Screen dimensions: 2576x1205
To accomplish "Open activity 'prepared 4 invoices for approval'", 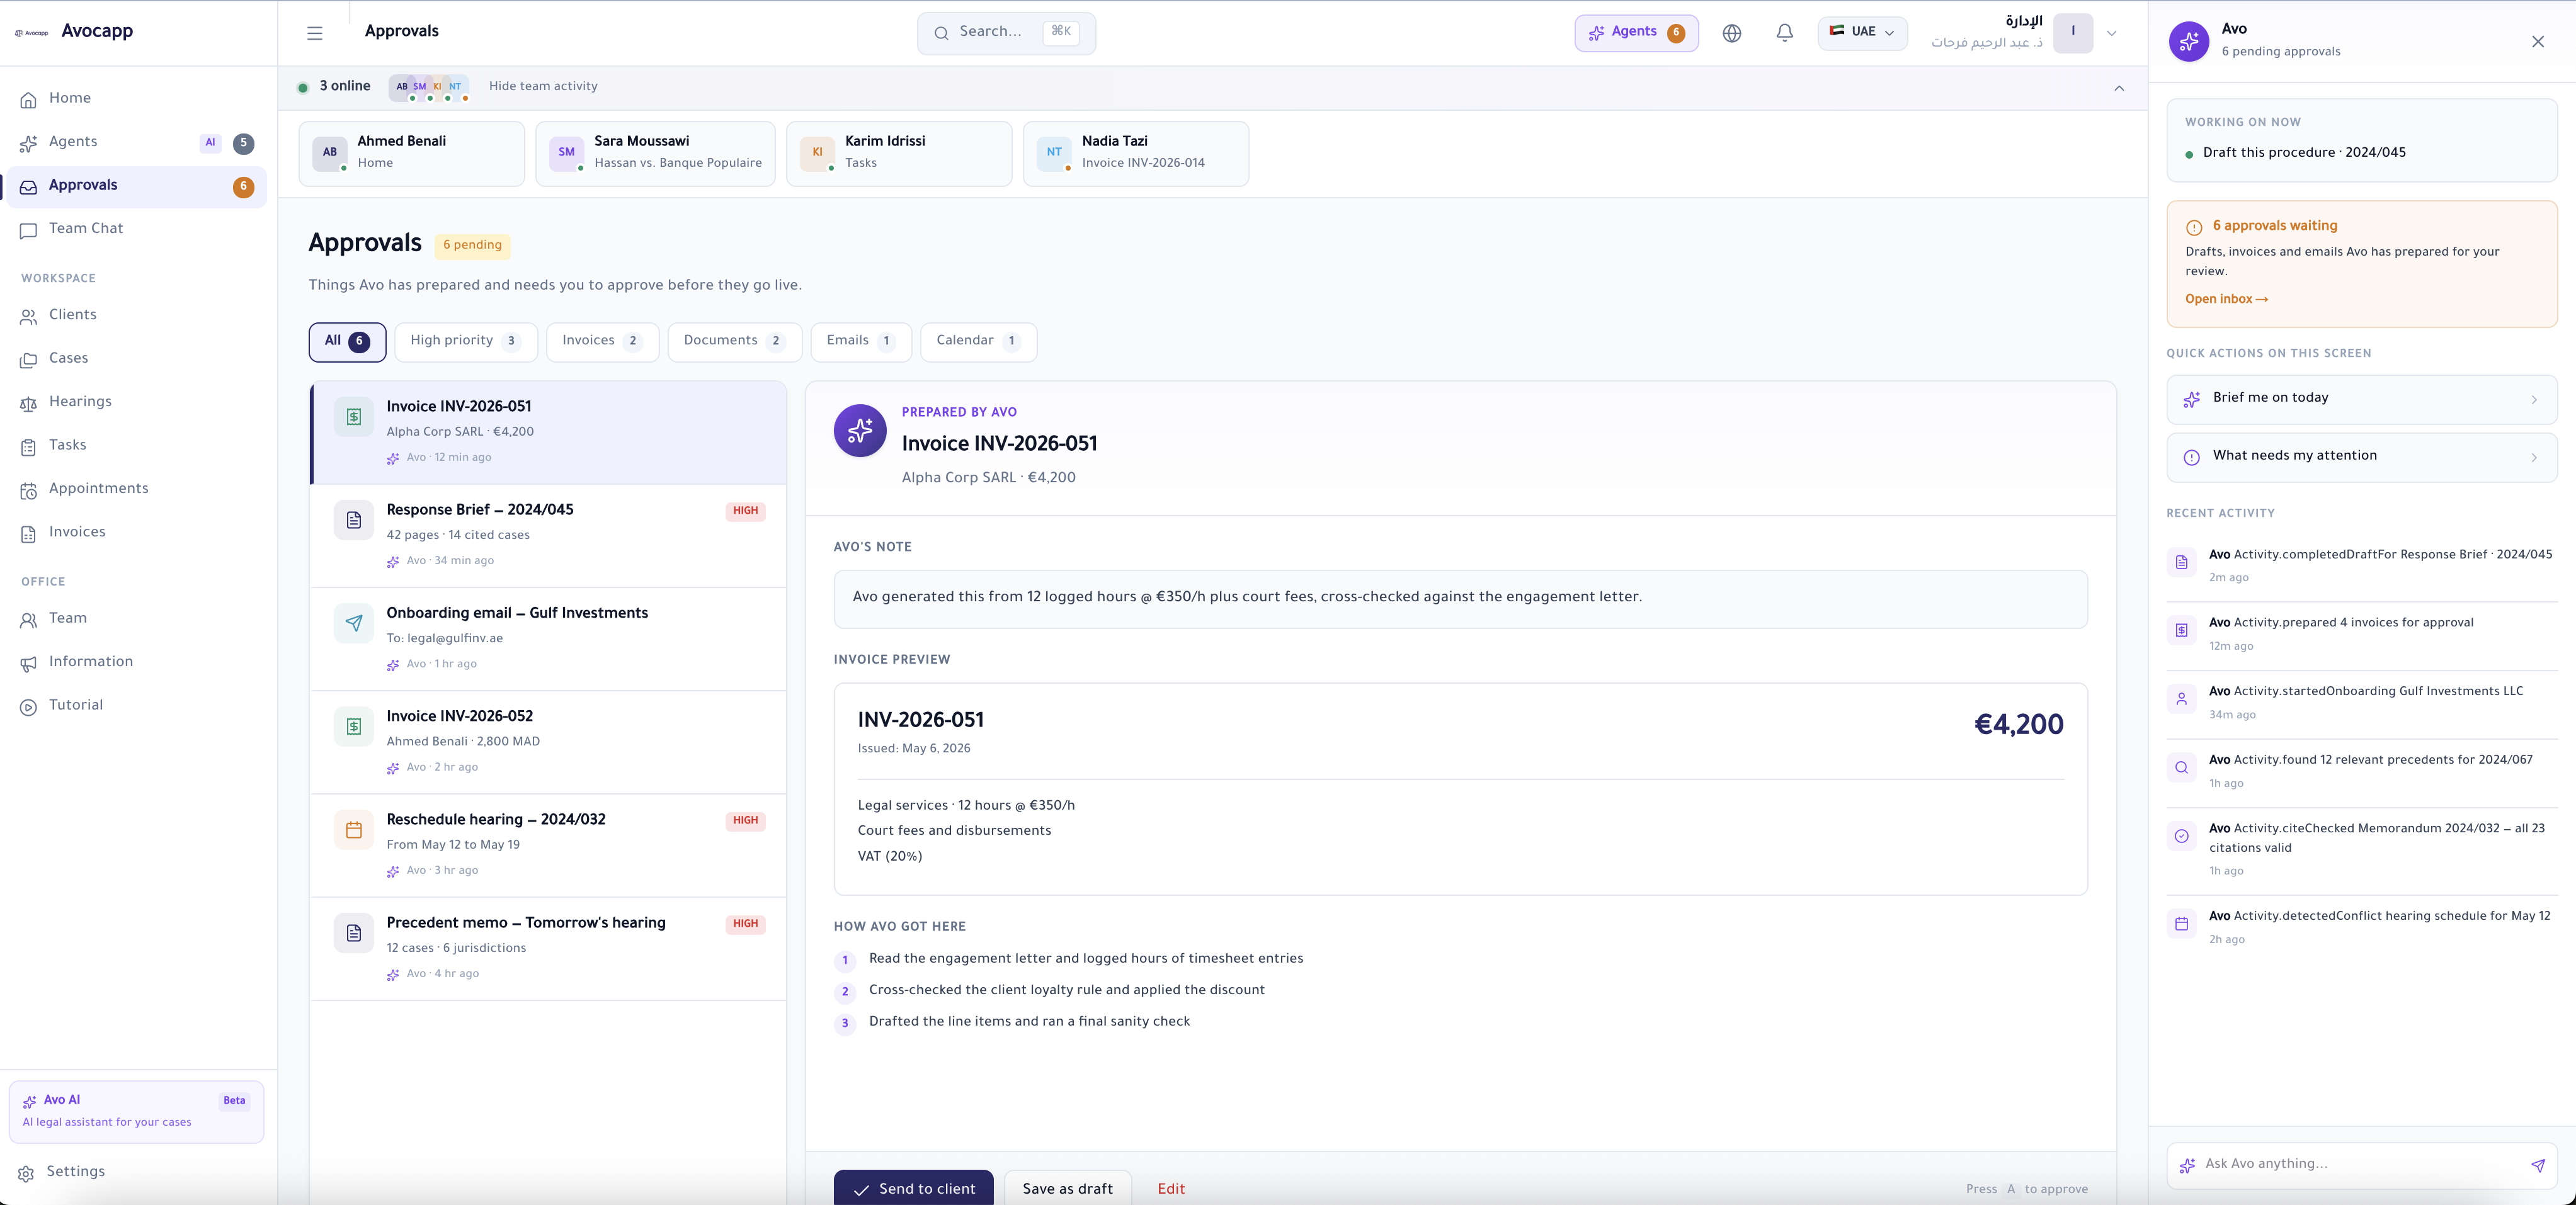I will point(2362,635).
